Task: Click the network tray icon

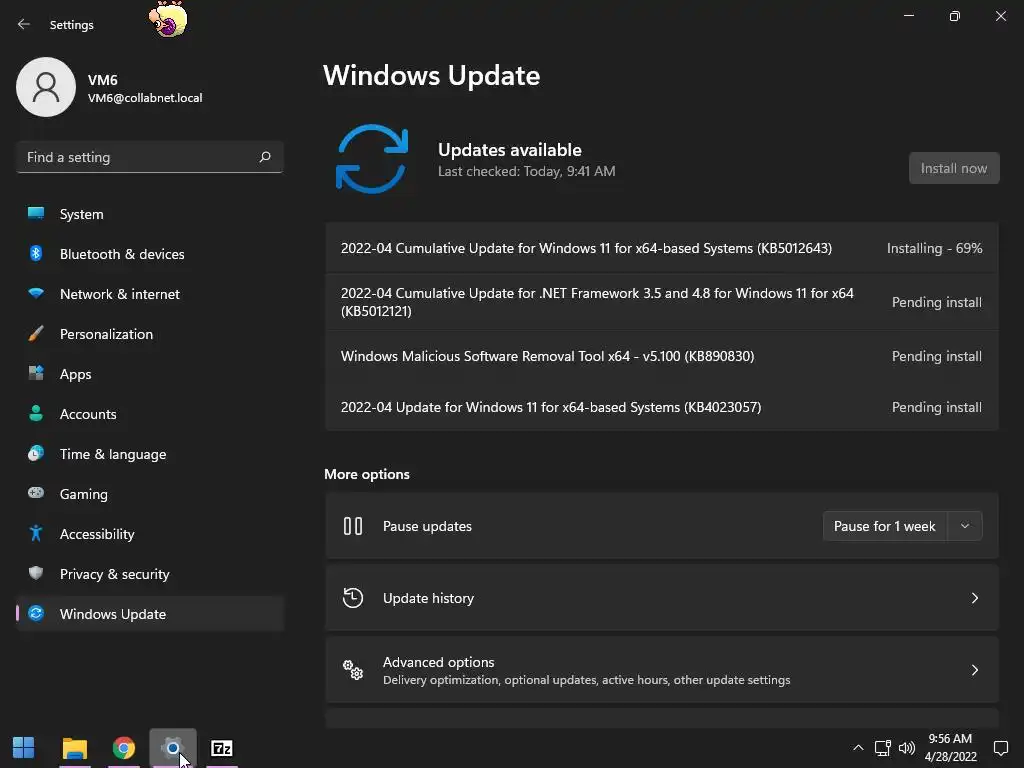Action: 883,748
